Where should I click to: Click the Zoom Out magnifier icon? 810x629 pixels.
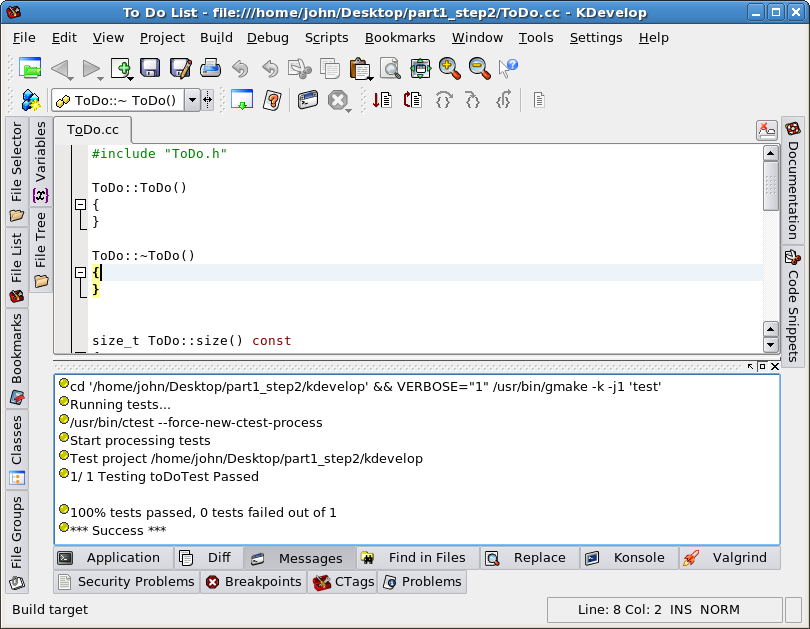(x=479, y=68)
